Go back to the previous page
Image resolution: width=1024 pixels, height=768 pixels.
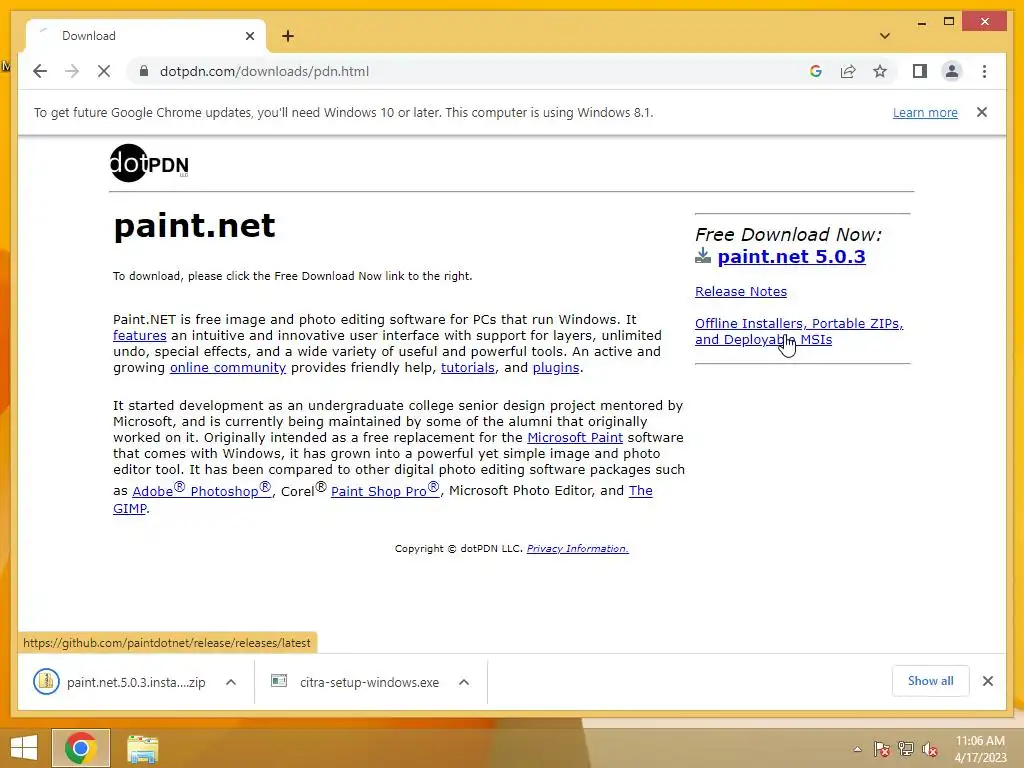pos(40,71)
